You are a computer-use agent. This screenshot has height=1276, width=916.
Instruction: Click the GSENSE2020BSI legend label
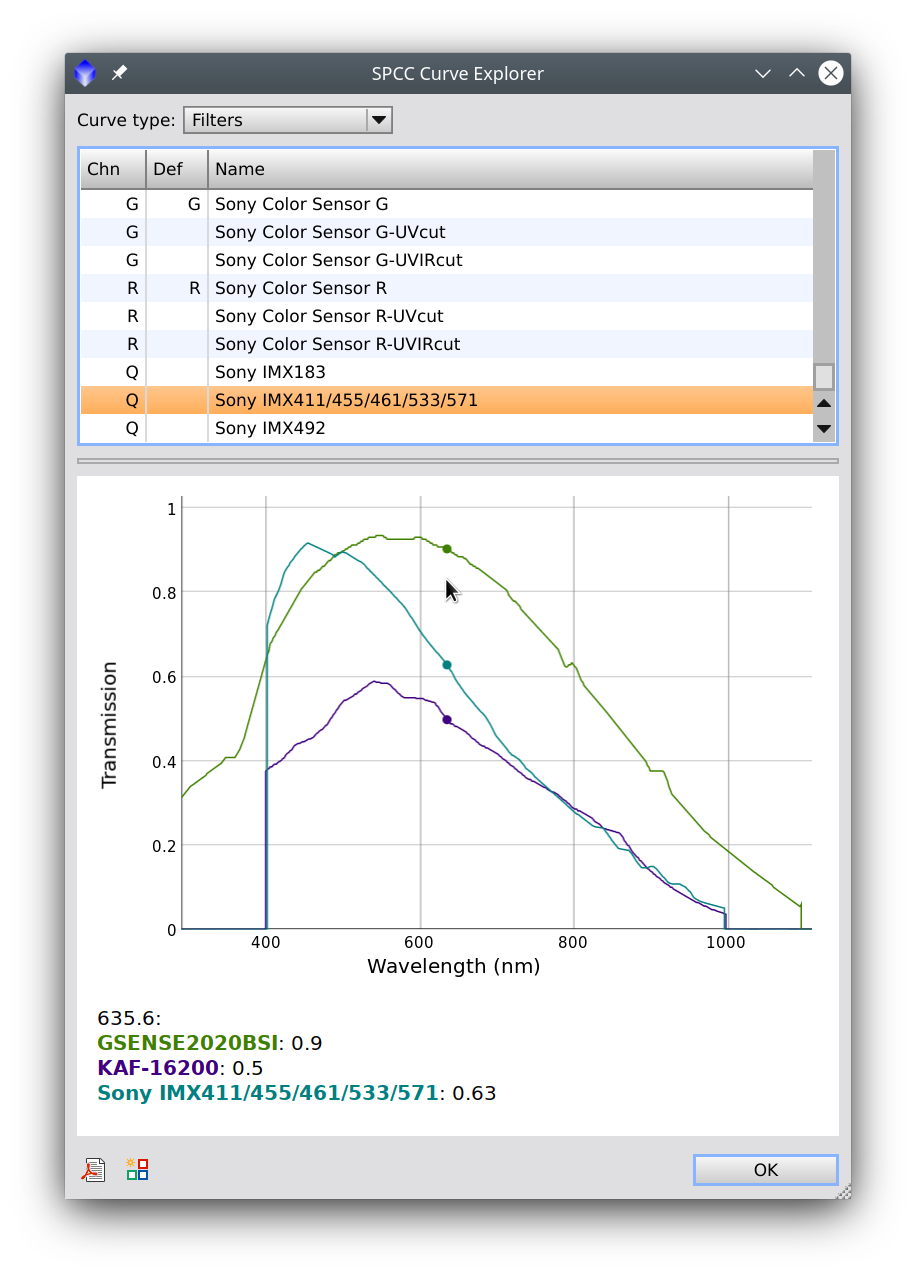(187, 1043)
